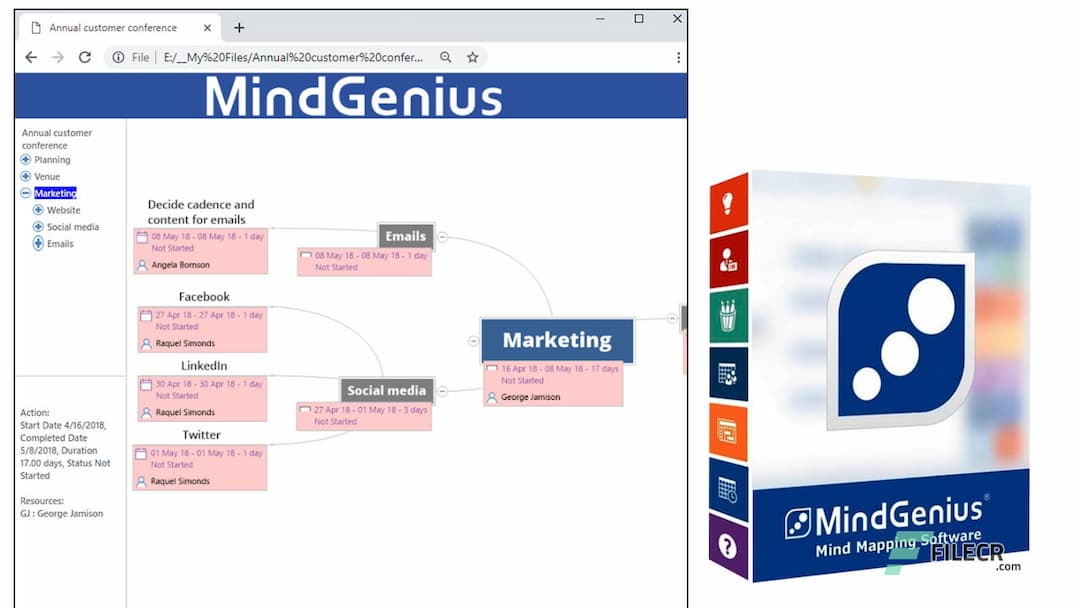Click the reload page icon

click(x=84, y=57)
